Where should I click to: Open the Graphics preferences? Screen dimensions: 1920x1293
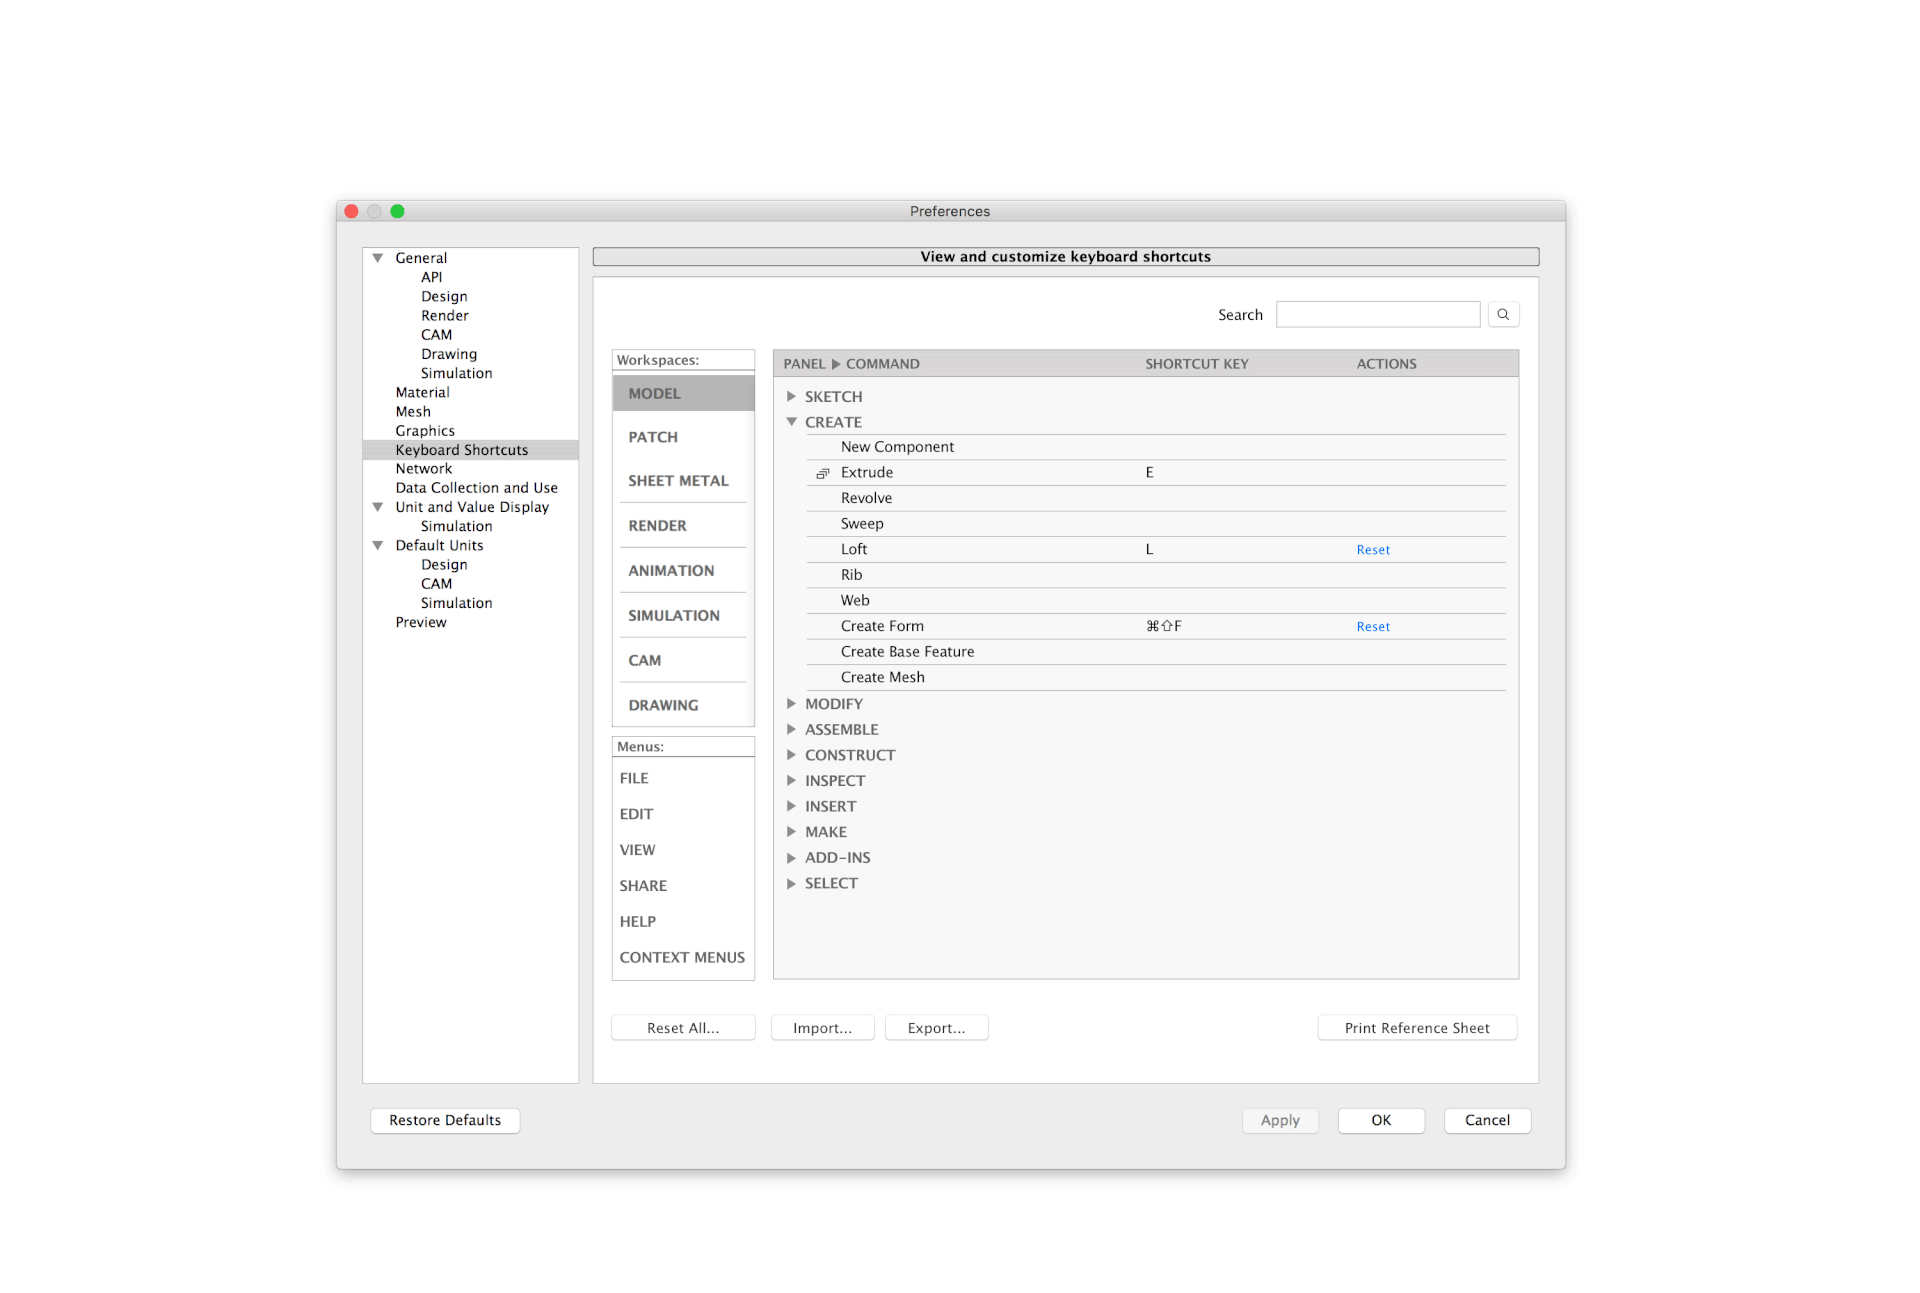coord(425,431)
